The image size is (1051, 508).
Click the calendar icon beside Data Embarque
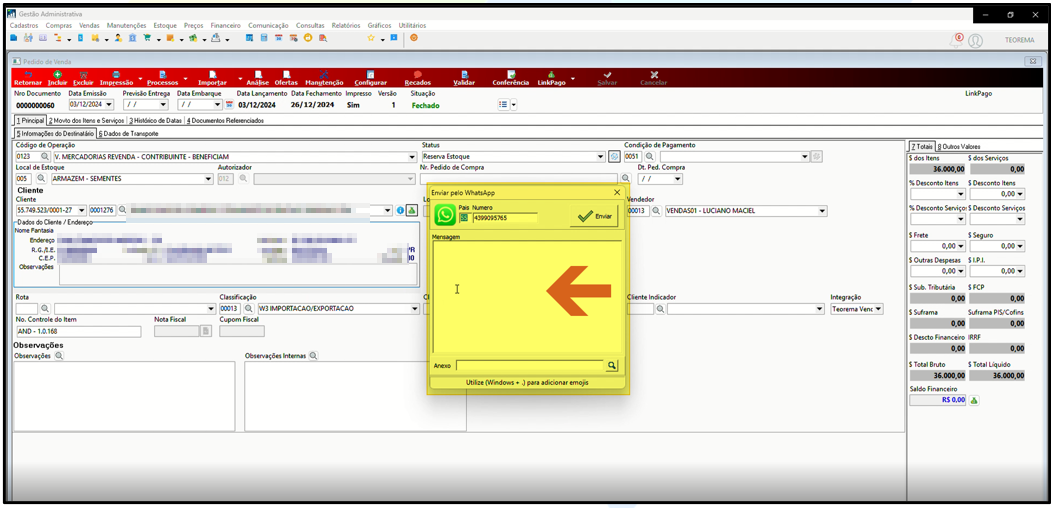pos(229,105)
